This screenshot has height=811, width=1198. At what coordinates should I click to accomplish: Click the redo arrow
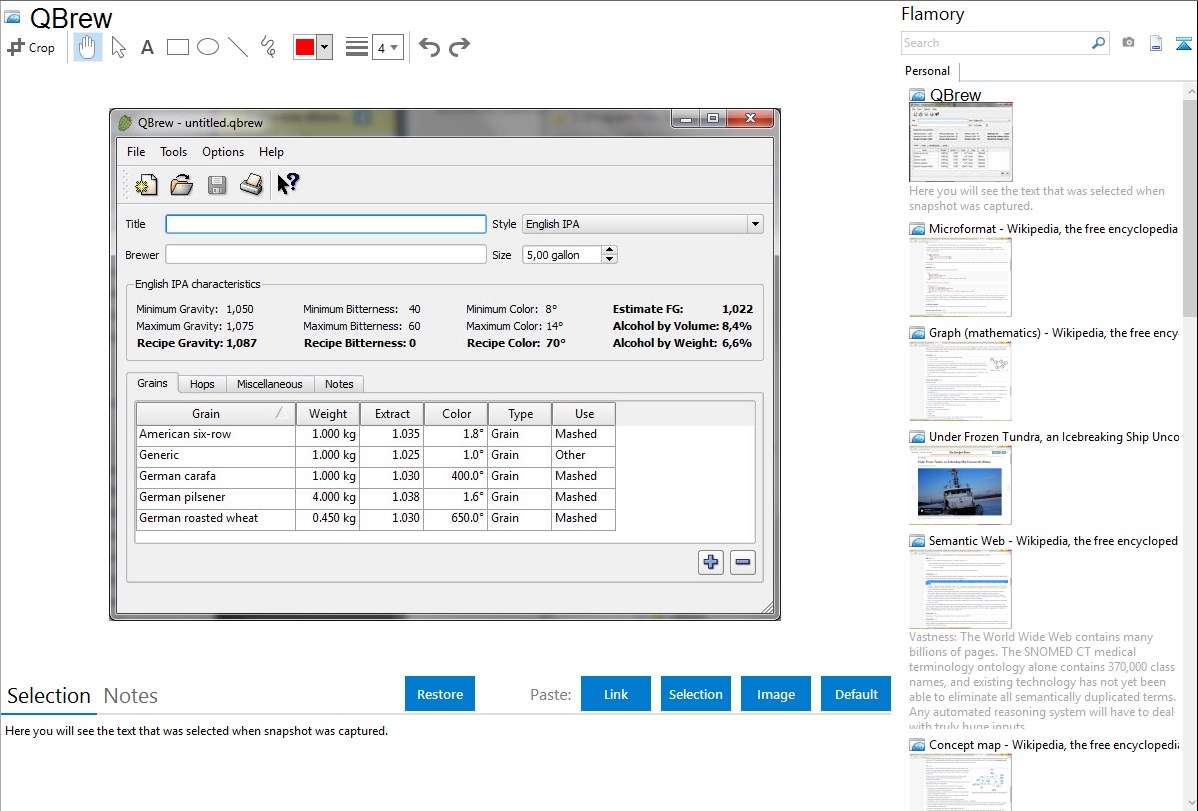click(460, 47)
